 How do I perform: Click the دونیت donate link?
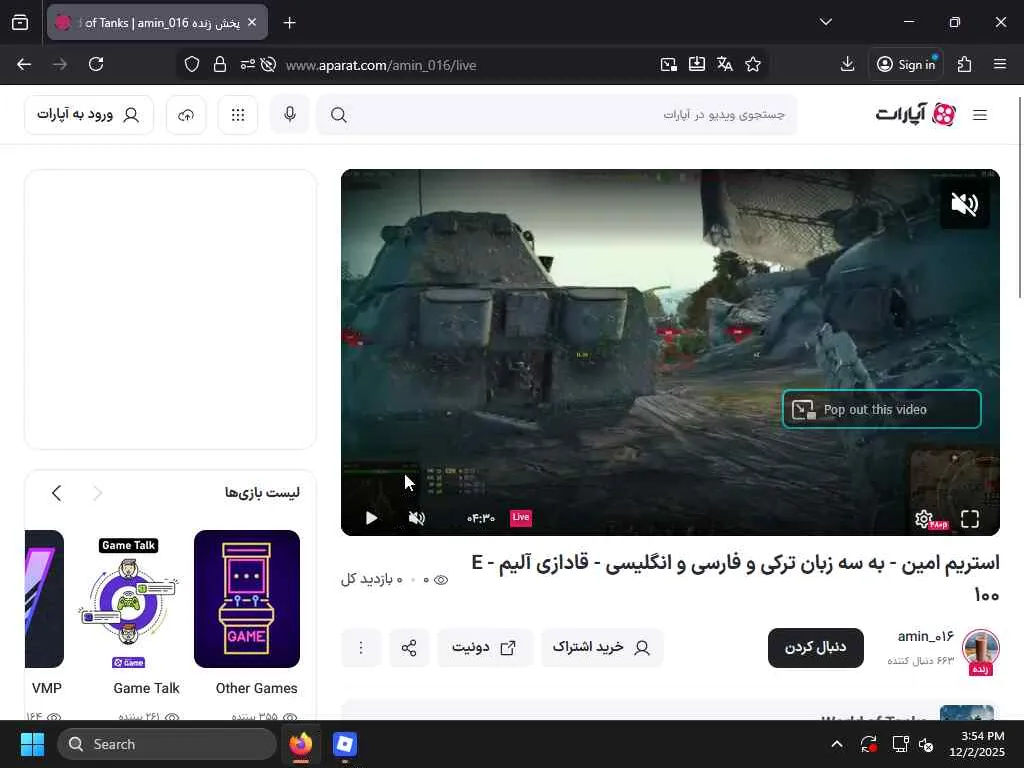[485, 647]
